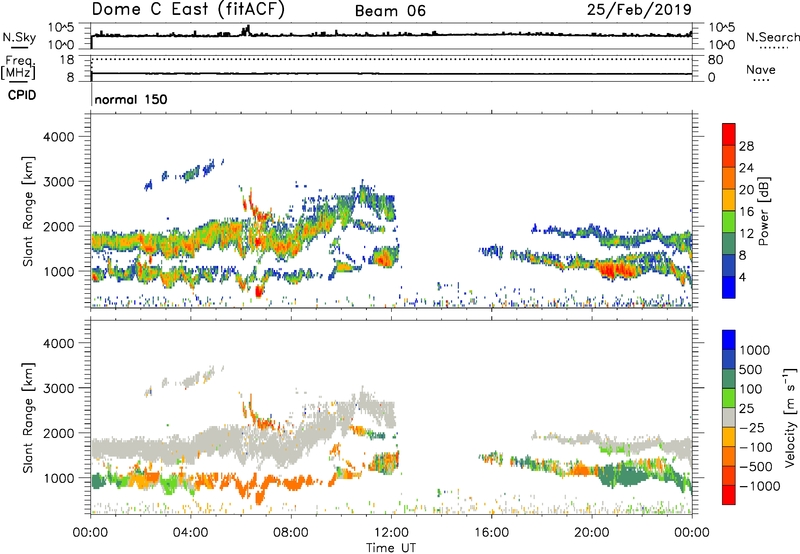The height and width of the screenshot is (554, 800).
Task: Click the "16" label on Power color bar
Action: click(x=746, y=212)
